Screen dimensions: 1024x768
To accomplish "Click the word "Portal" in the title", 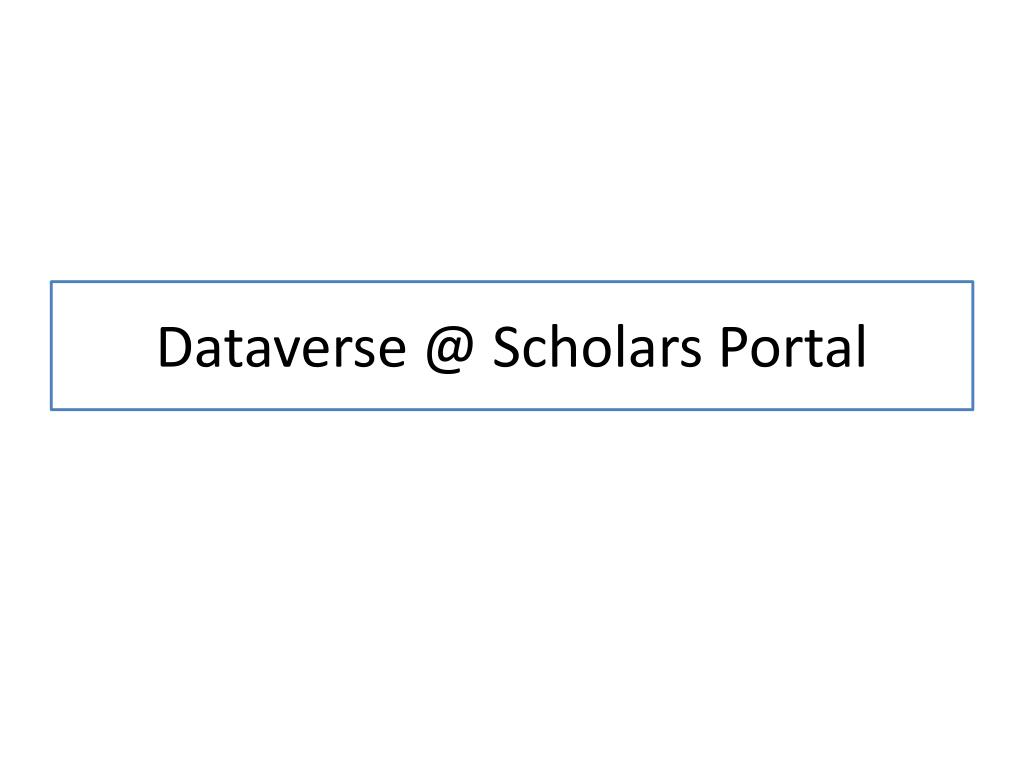I will tap(793, 346).
